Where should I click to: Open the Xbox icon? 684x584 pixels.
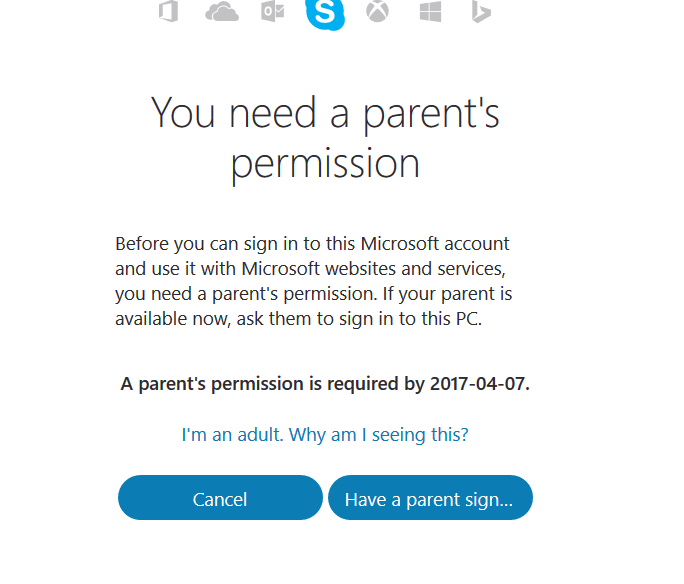coord(377,12)
